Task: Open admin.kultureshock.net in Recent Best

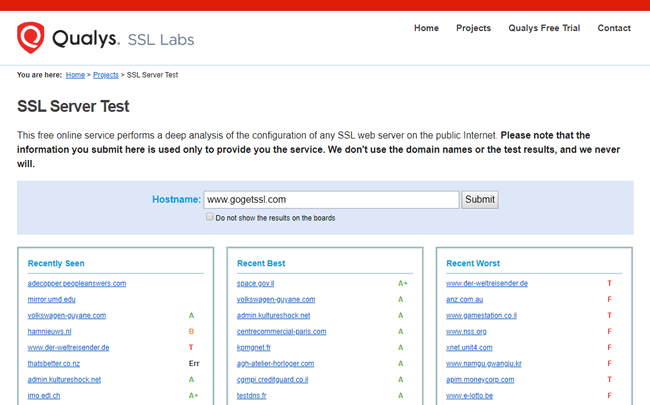Action: 274,315
